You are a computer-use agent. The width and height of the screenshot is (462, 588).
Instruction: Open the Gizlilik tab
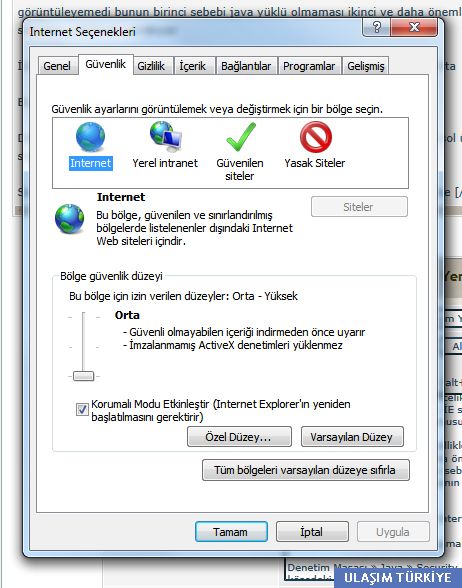pyautogui.click(x=151, y=66)
